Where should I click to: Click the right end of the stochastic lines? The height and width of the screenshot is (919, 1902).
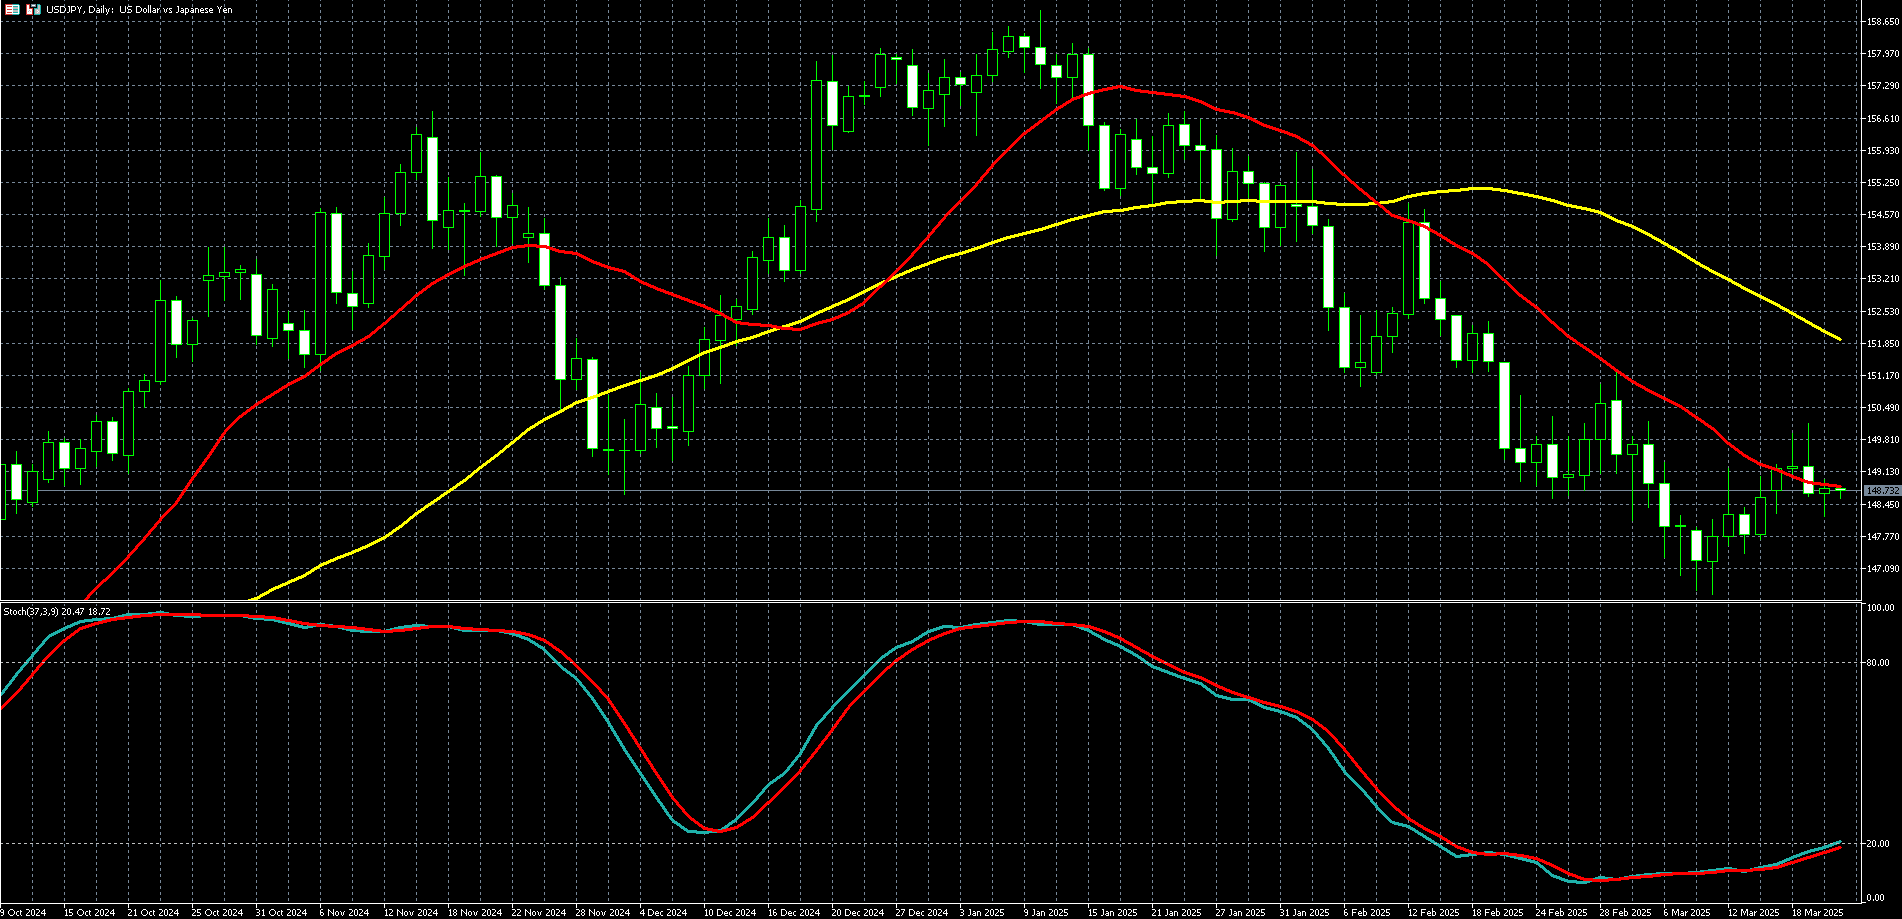(x=1841, y=843)
